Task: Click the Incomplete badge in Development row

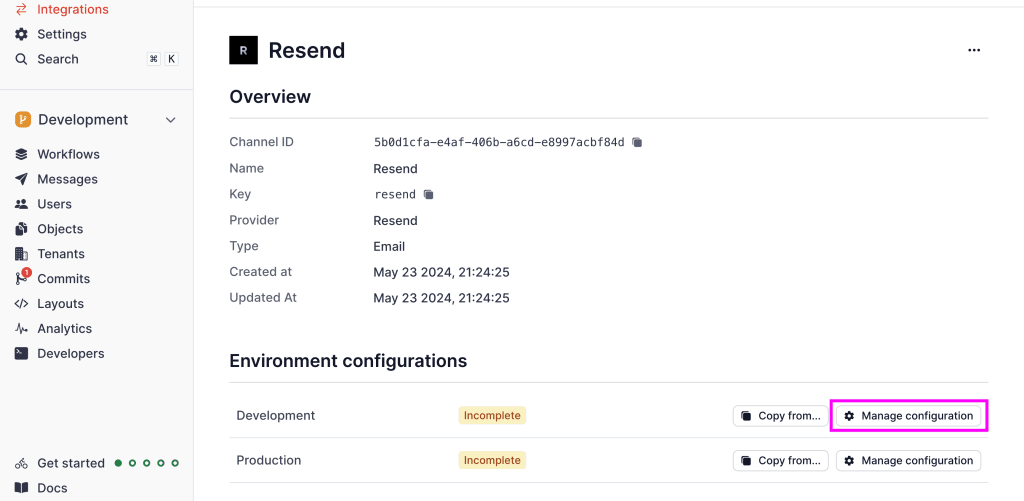Action: tap(492, 415)
